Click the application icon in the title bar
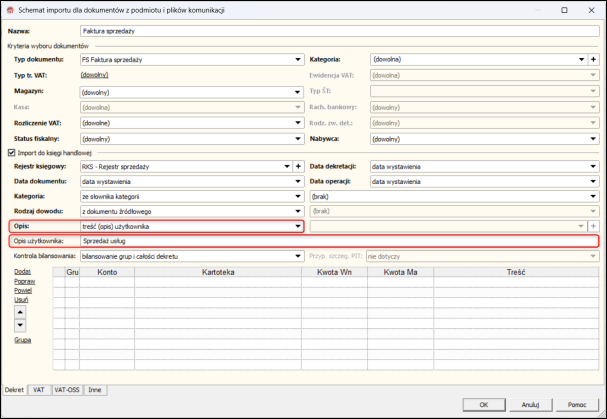The image size is (607, 419). point(10,10)
